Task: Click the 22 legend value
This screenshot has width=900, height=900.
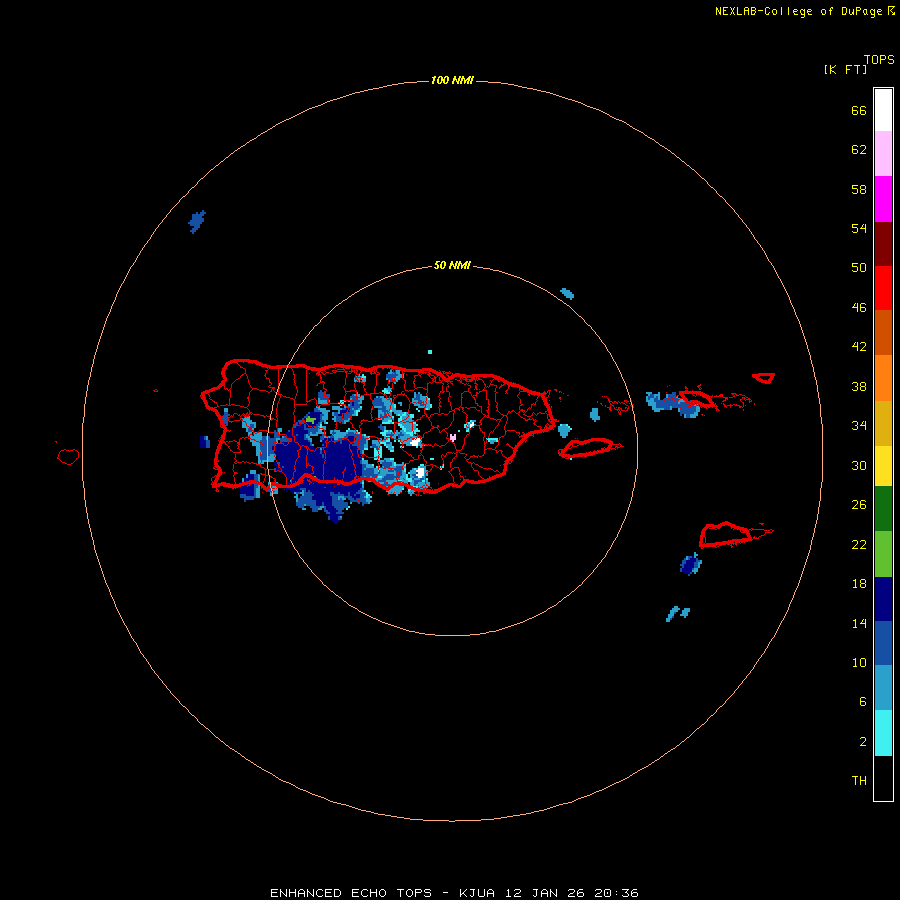Action: pyautogui.click(x=859, y=545)
